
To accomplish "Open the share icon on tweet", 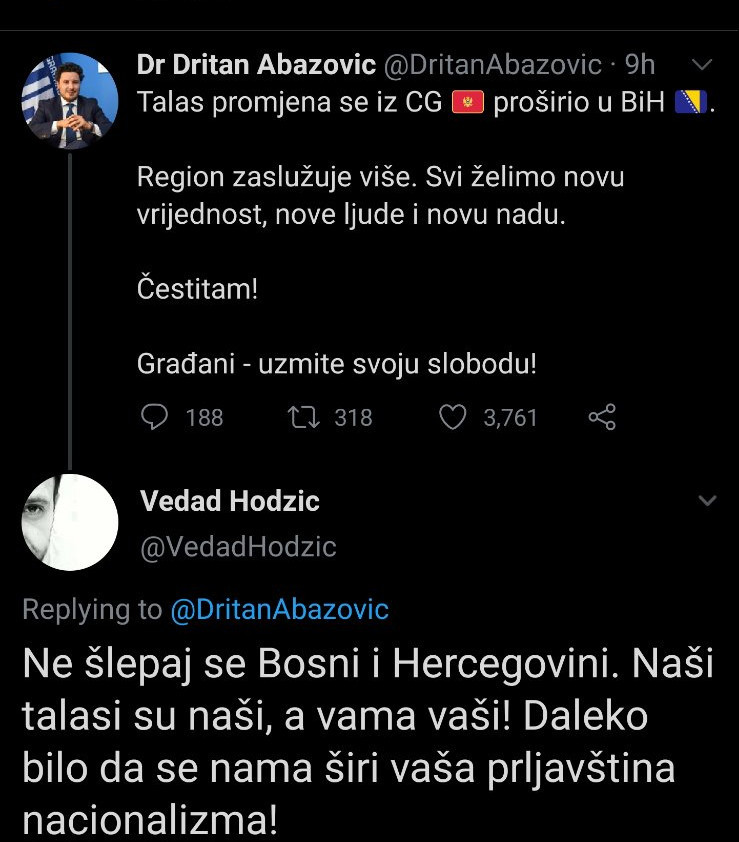I will coord(602,416).
